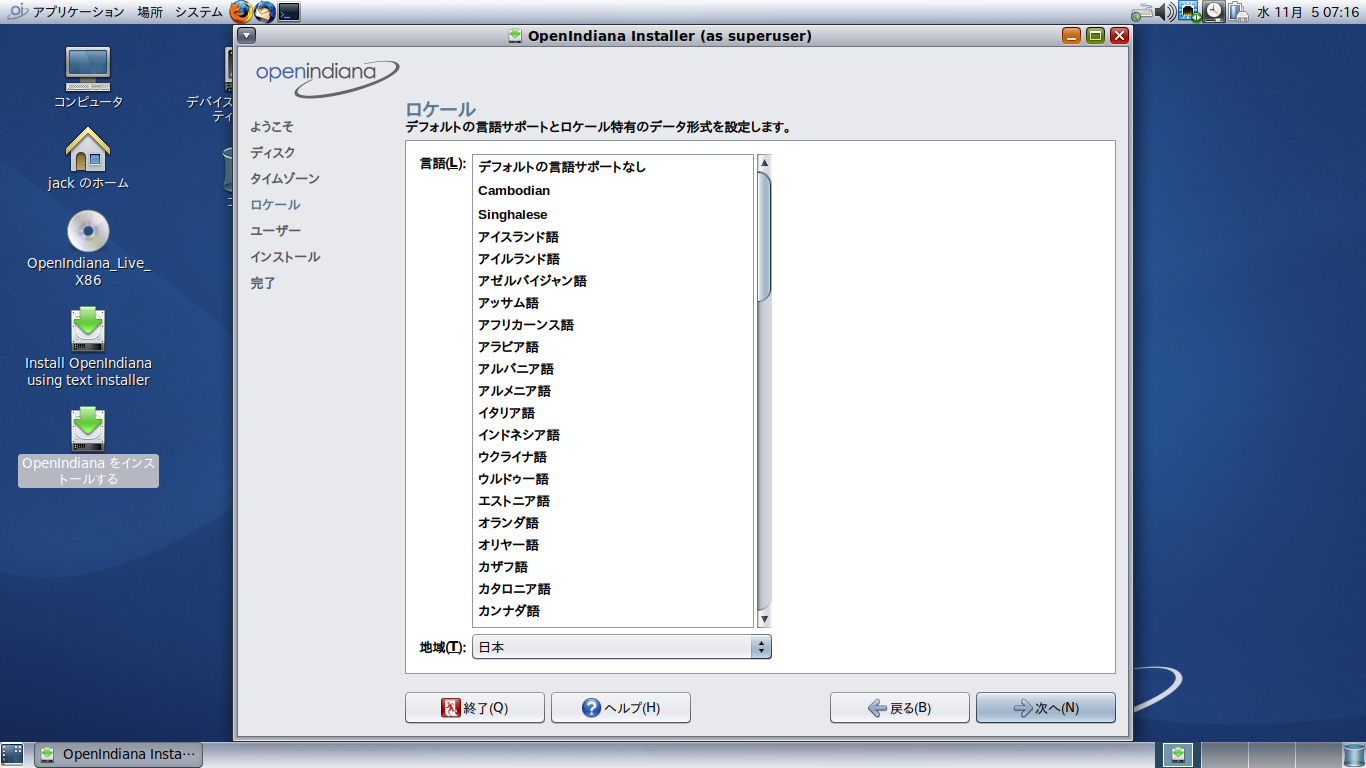Select the OpenIndiana_Live_X86 disc icon
The image size is (1366, 768).
[88, 249]
